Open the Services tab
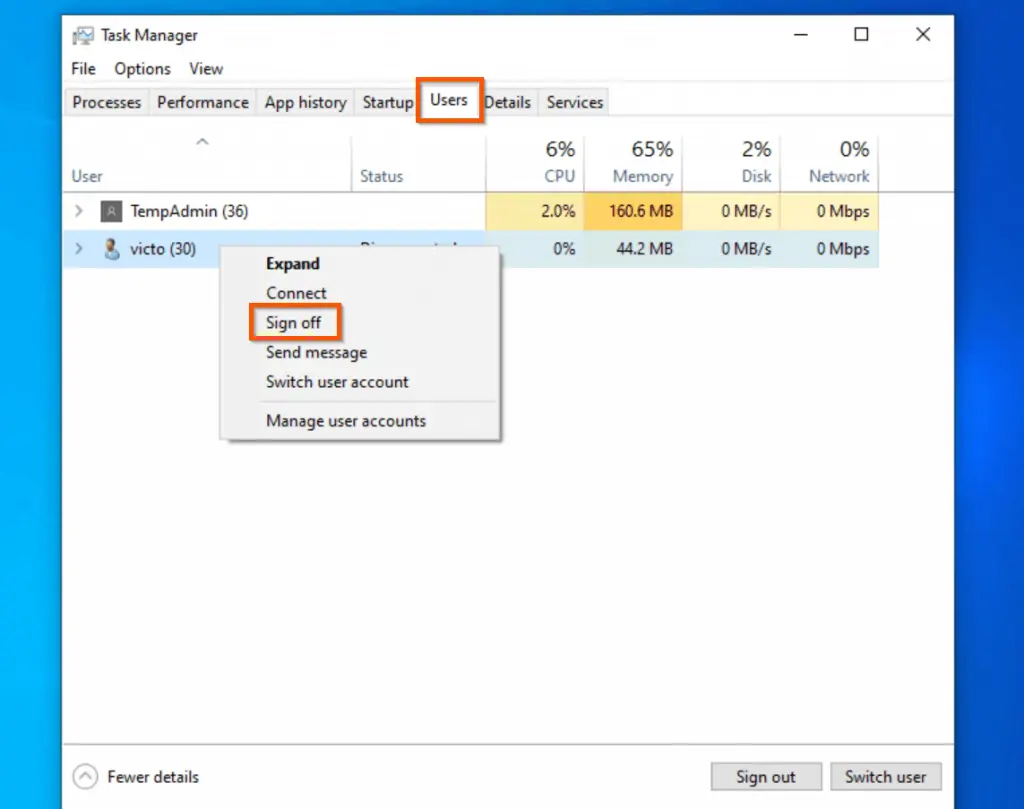 [x=573, y=101]
